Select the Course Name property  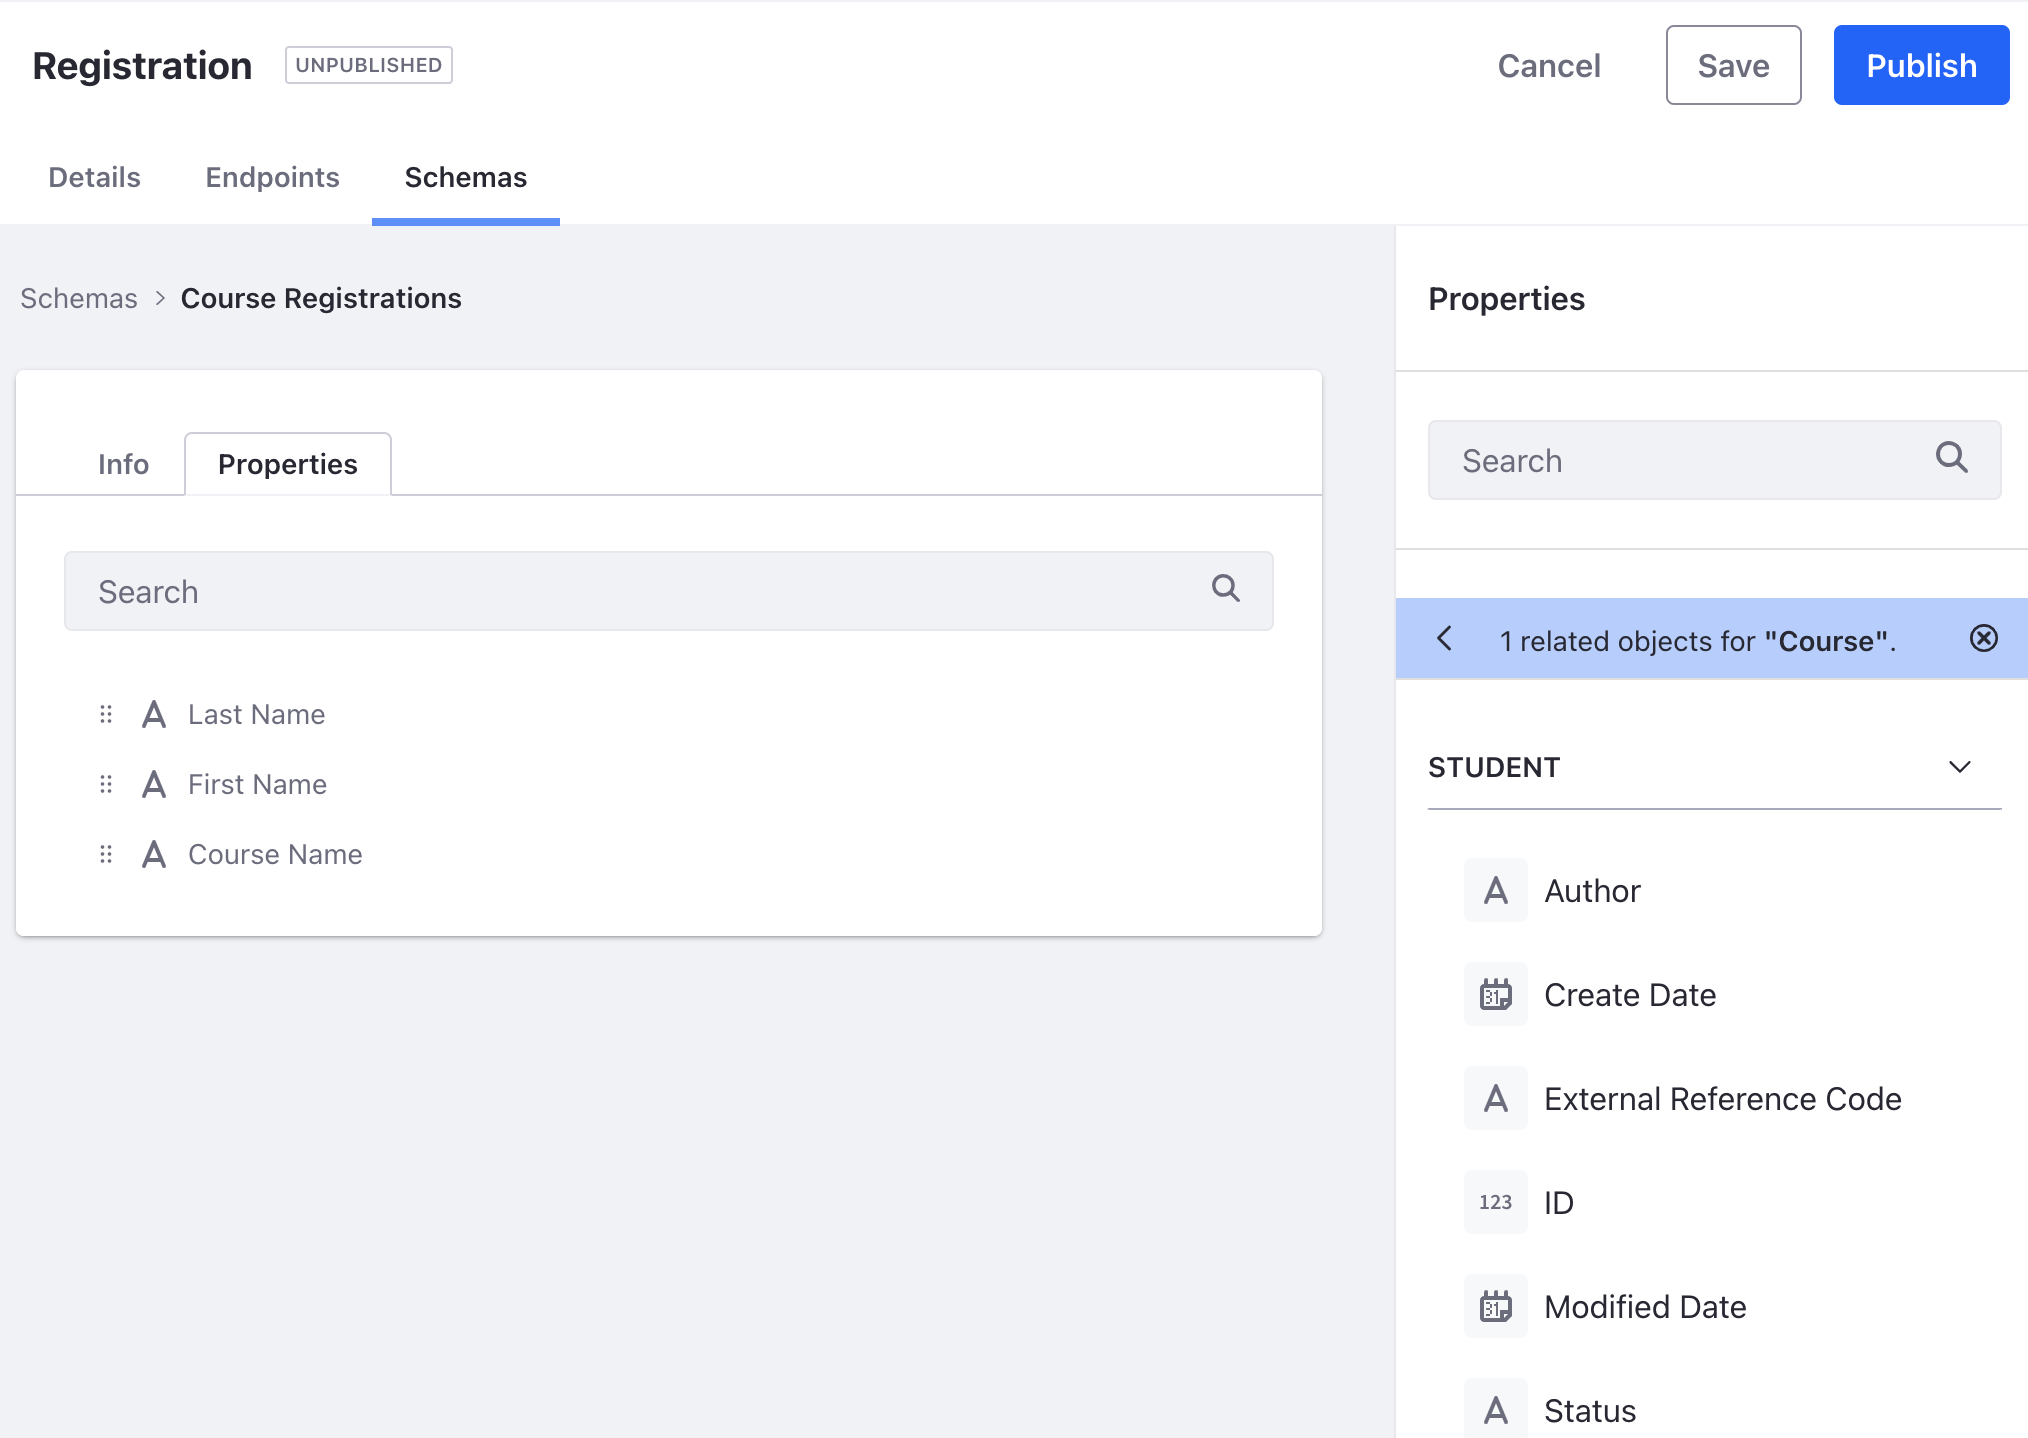coord(275,854)
